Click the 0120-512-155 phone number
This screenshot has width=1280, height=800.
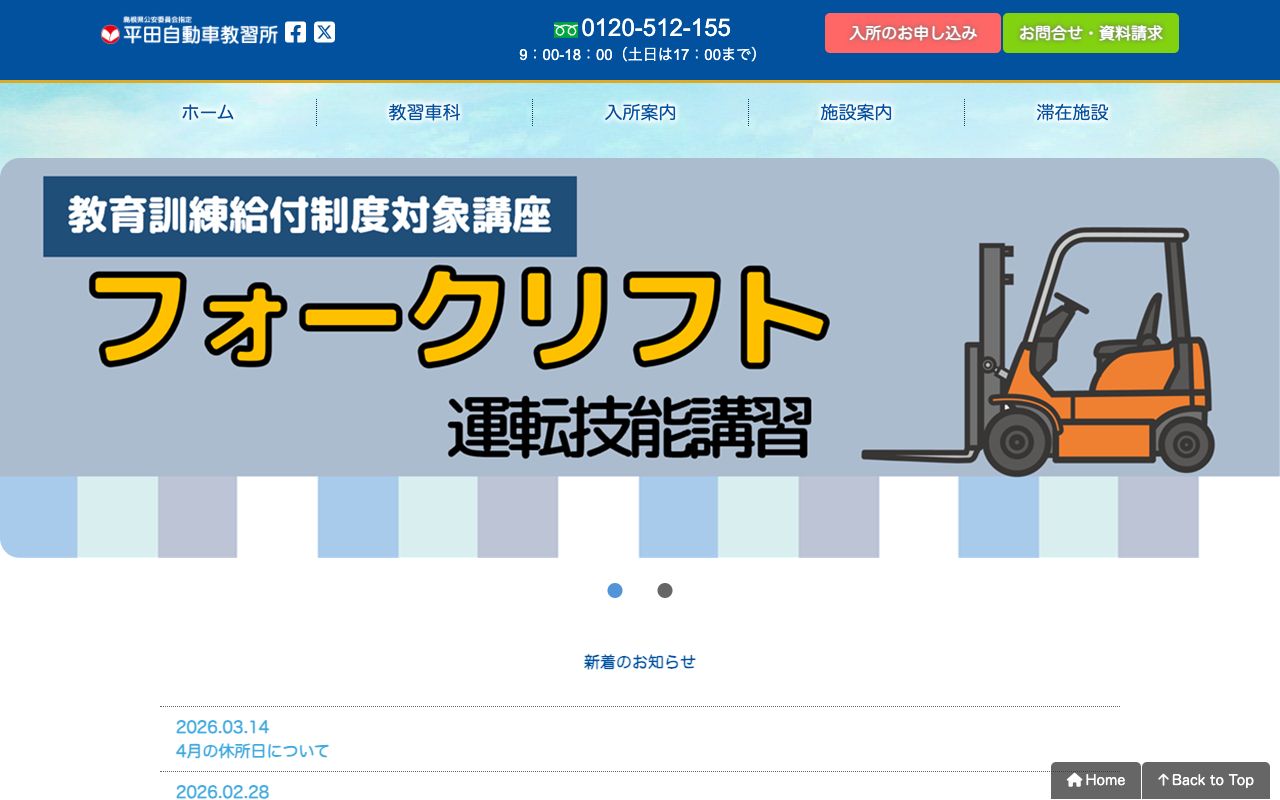(656, 28)
